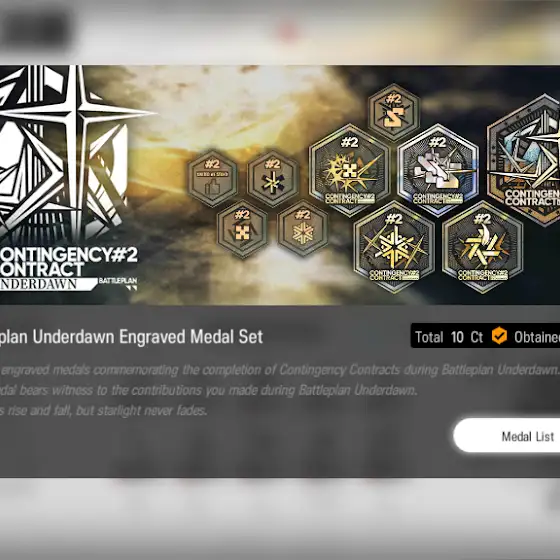The image size is (560, 560).
Task: Click the Obtained status label
Action: coord(537,337)
